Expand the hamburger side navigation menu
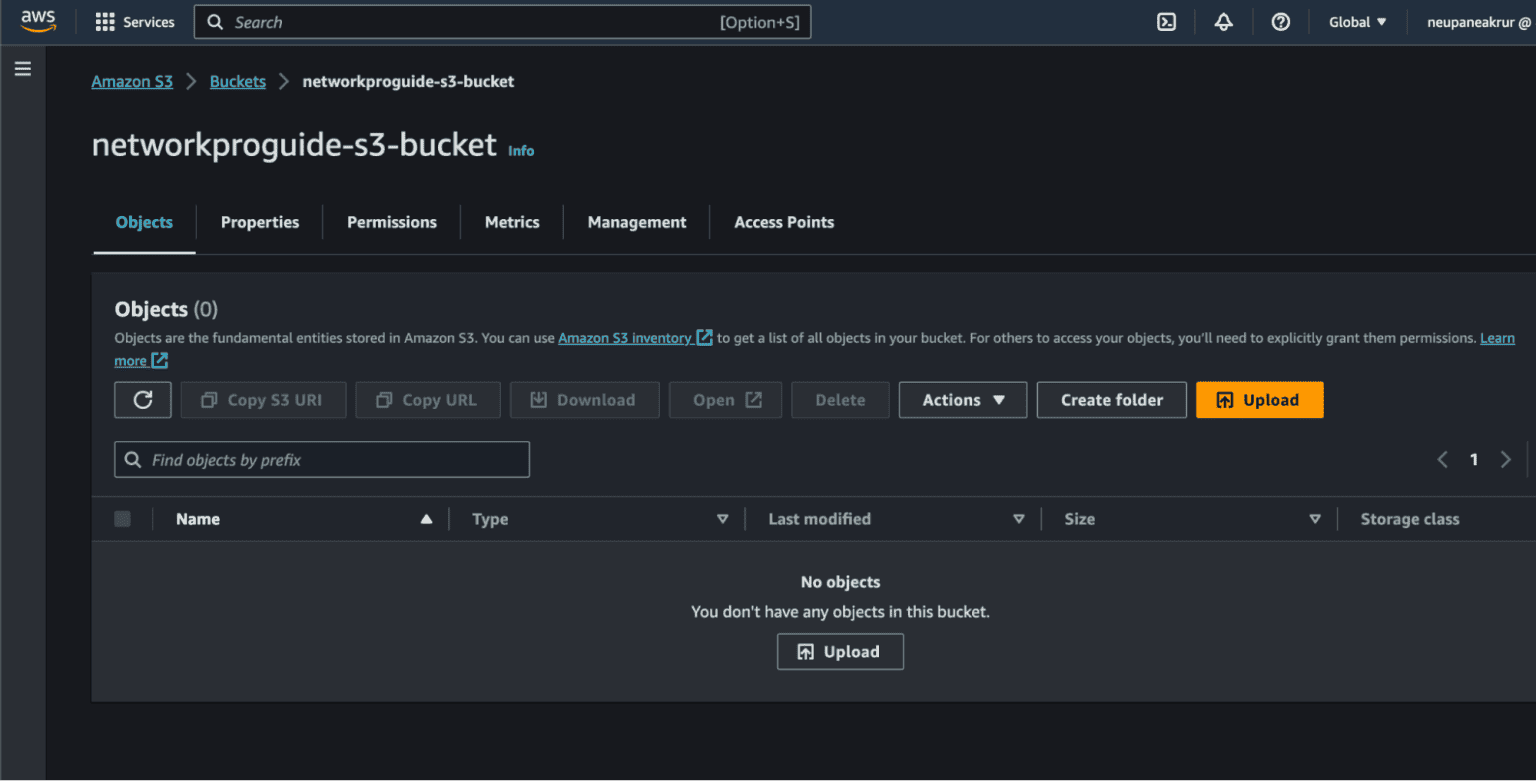 pos(22,69)
